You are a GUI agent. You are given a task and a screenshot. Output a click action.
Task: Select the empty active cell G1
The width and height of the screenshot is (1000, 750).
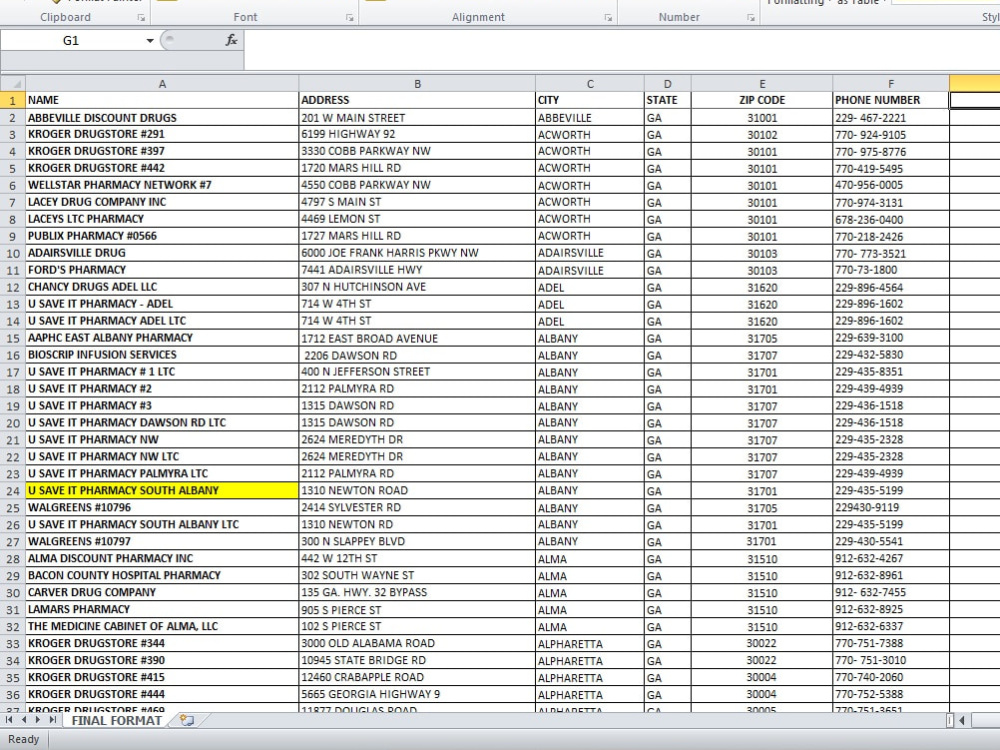point(974,100)
